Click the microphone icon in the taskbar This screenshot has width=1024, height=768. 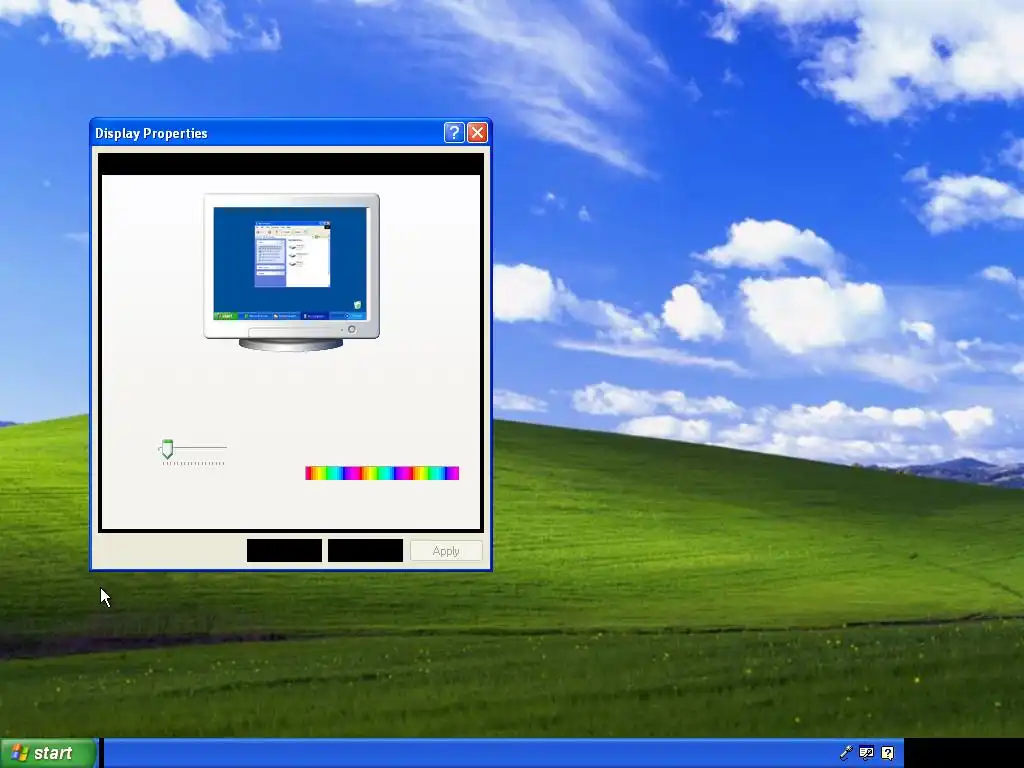tap(846, 753)
